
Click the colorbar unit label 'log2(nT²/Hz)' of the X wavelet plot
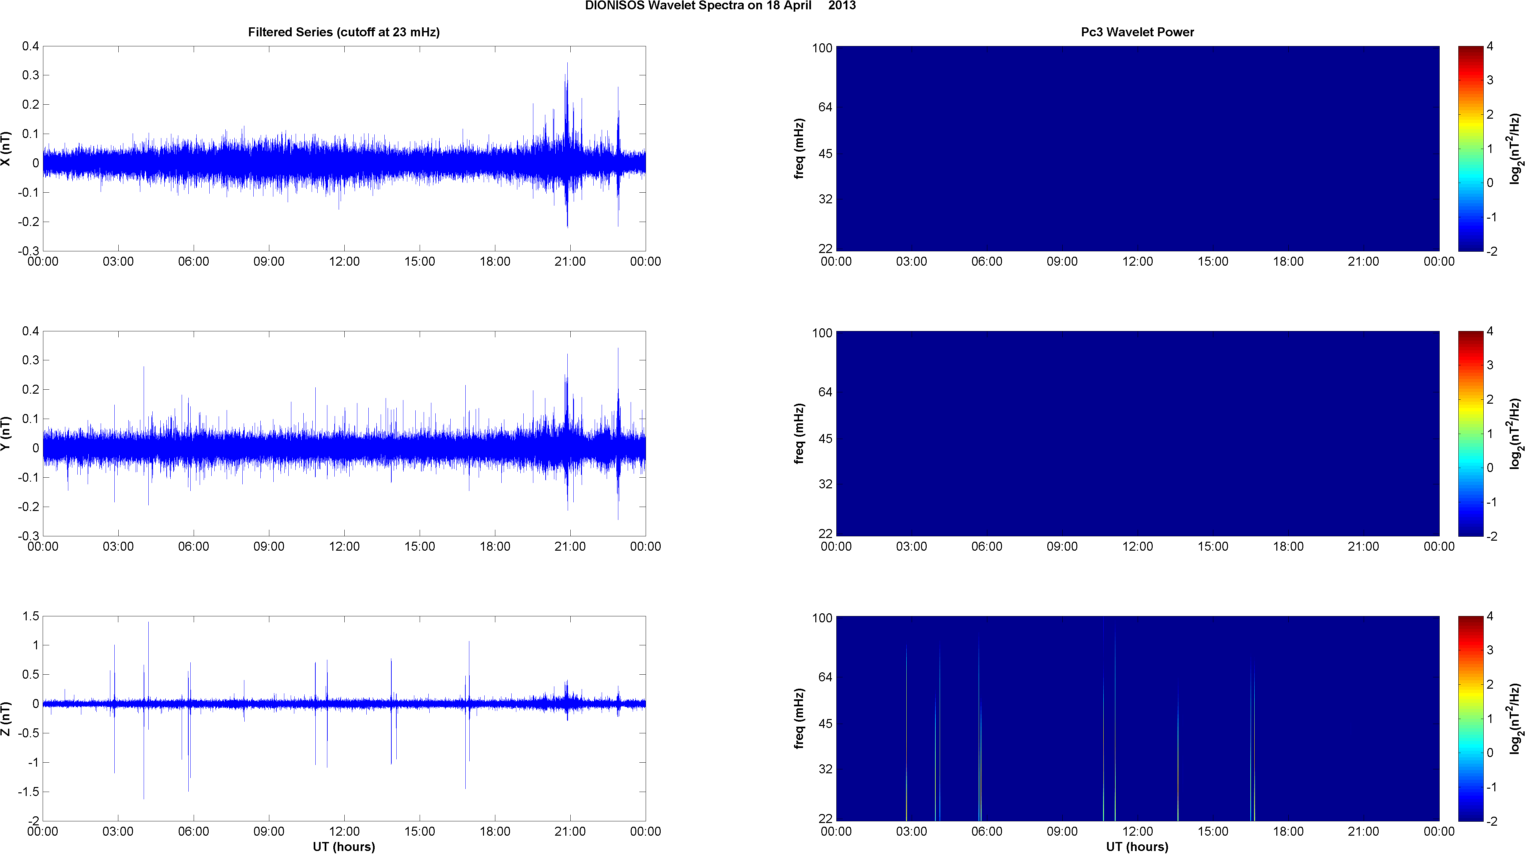(1516, 148)
